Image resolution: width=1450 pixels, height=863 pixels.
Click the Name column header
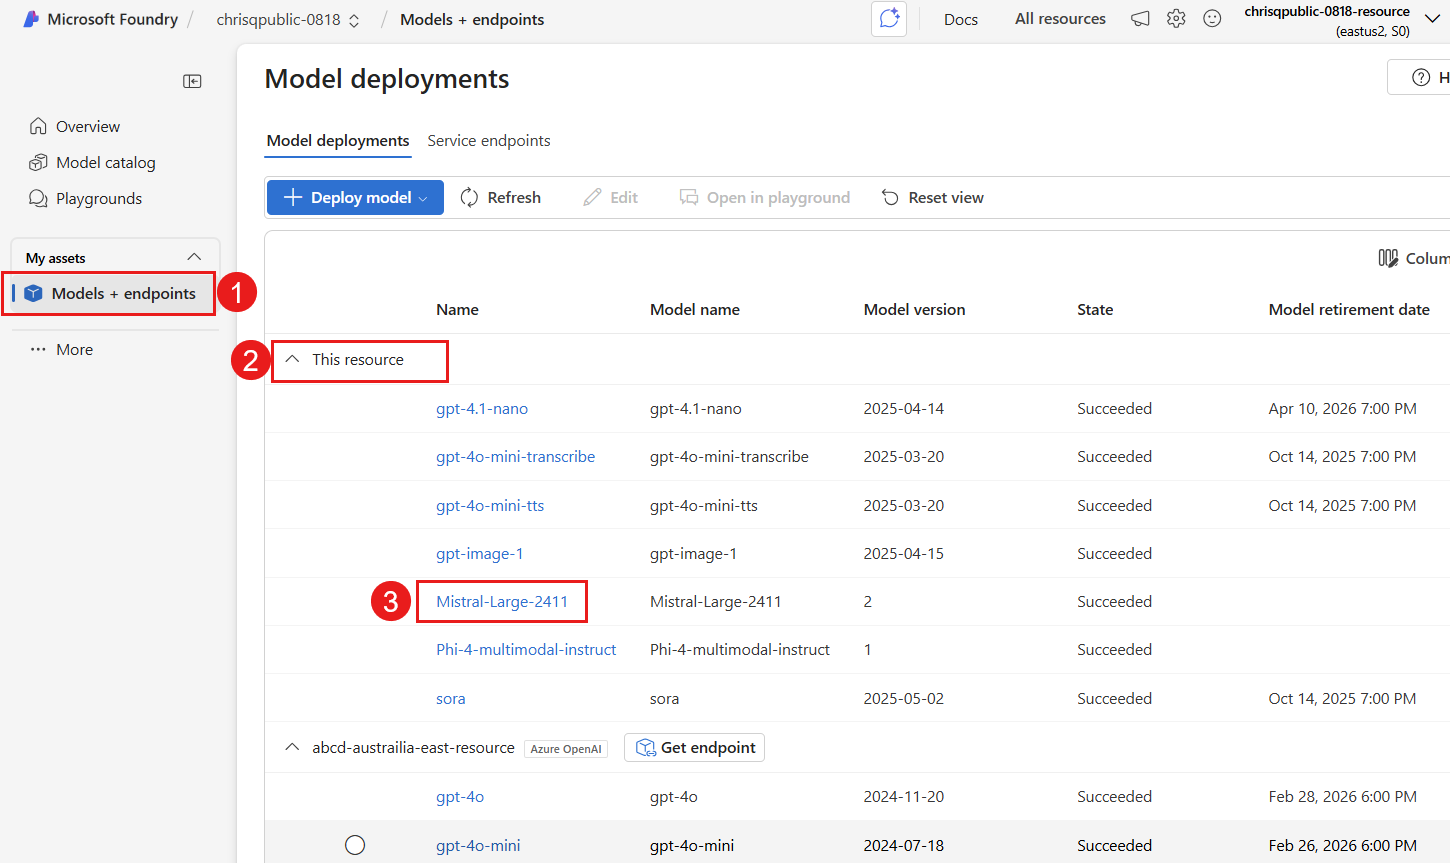click(457, 309)
